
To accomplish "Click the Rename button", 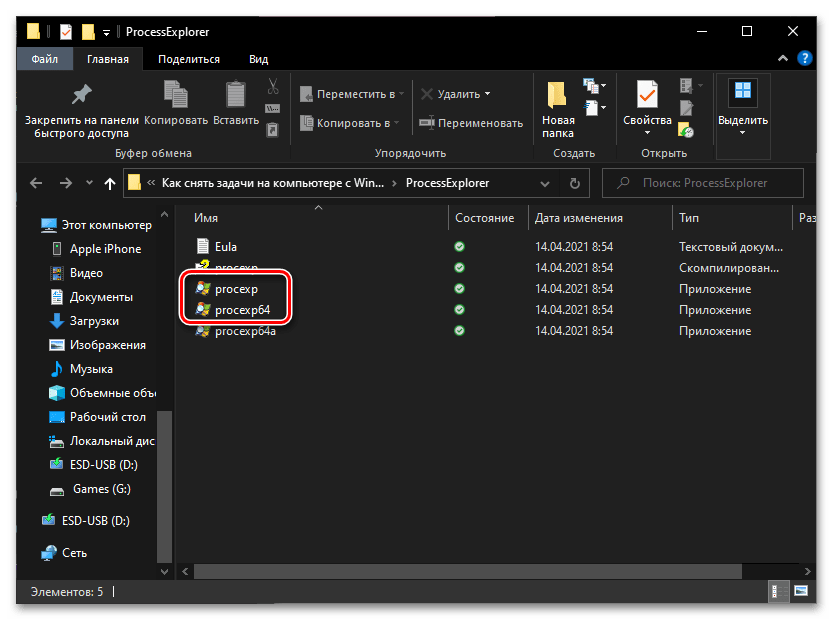I will 471,123.
